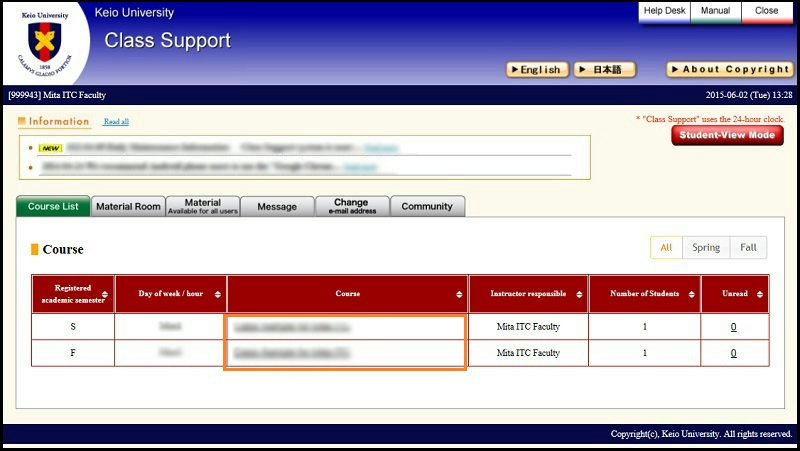The width and height of the screenshot is (800, 451).
Task: Sort the Course column using arrows
Action: pyautogui.click(x=459, y=295)
